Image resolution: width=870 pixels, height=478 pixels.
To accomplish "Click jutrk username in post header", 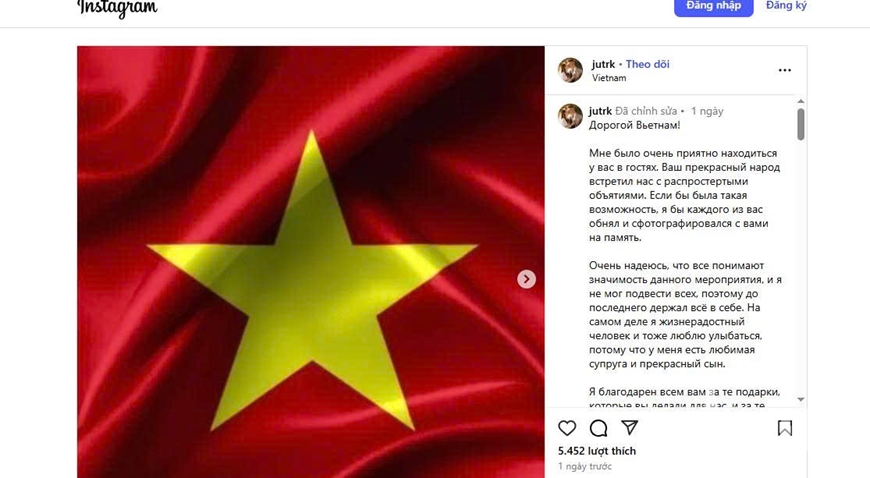I will (603, 64).
